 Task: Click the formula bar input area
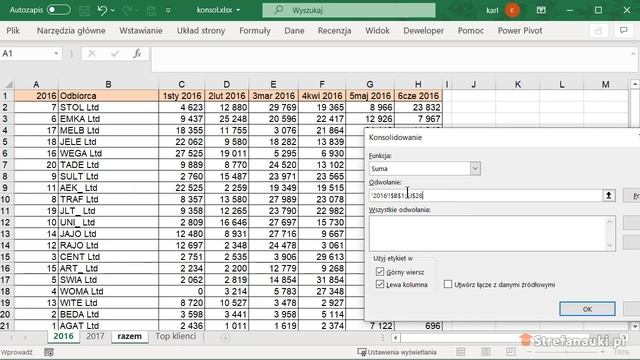(x=390, y=59)
